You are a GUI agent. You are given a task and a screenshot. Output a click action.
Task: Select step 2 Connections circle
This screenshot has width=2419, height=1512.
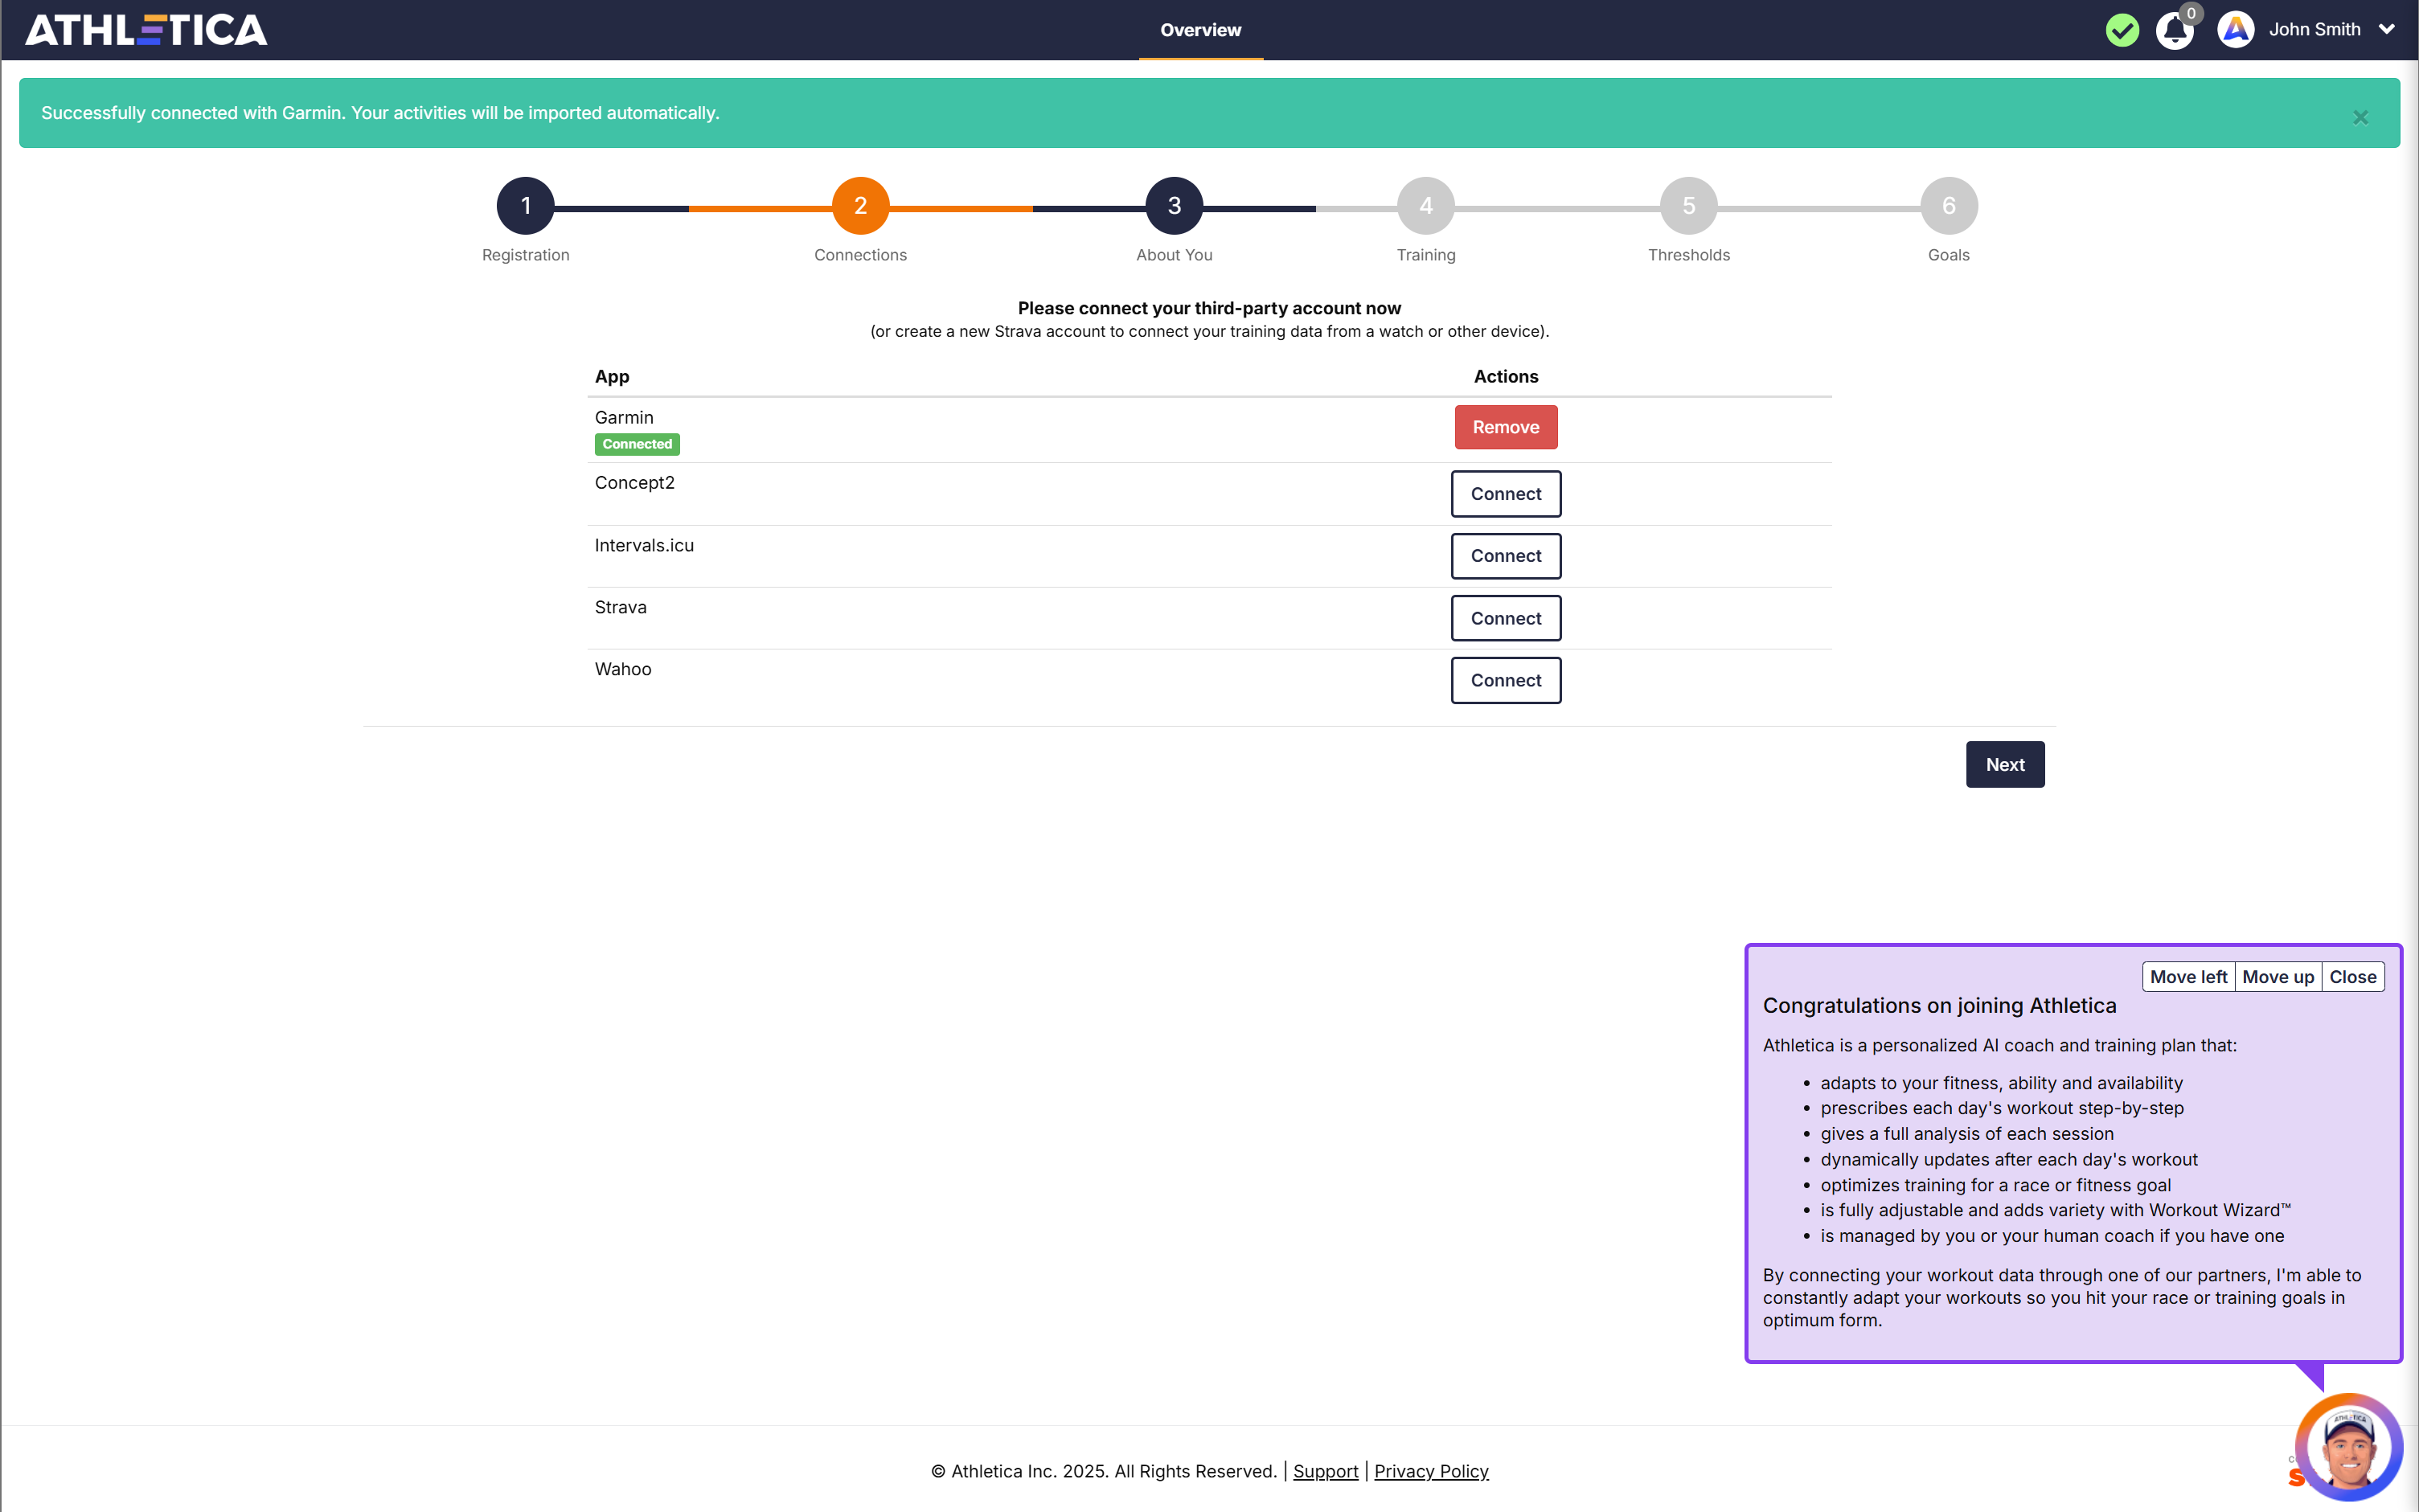pos(860,206)
